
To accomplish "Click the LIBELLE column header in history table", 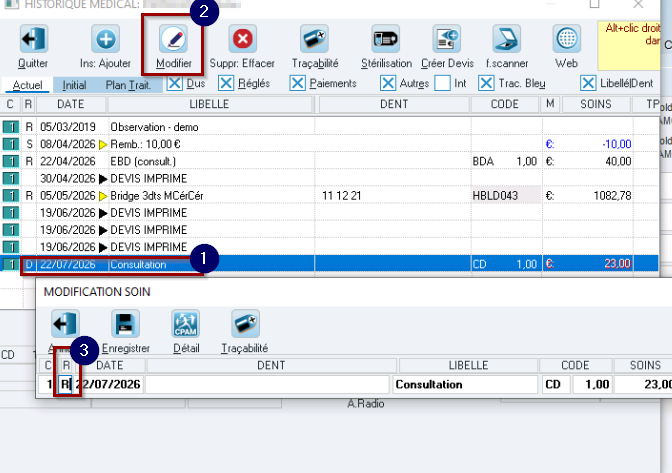I will [x=210, y=104].
